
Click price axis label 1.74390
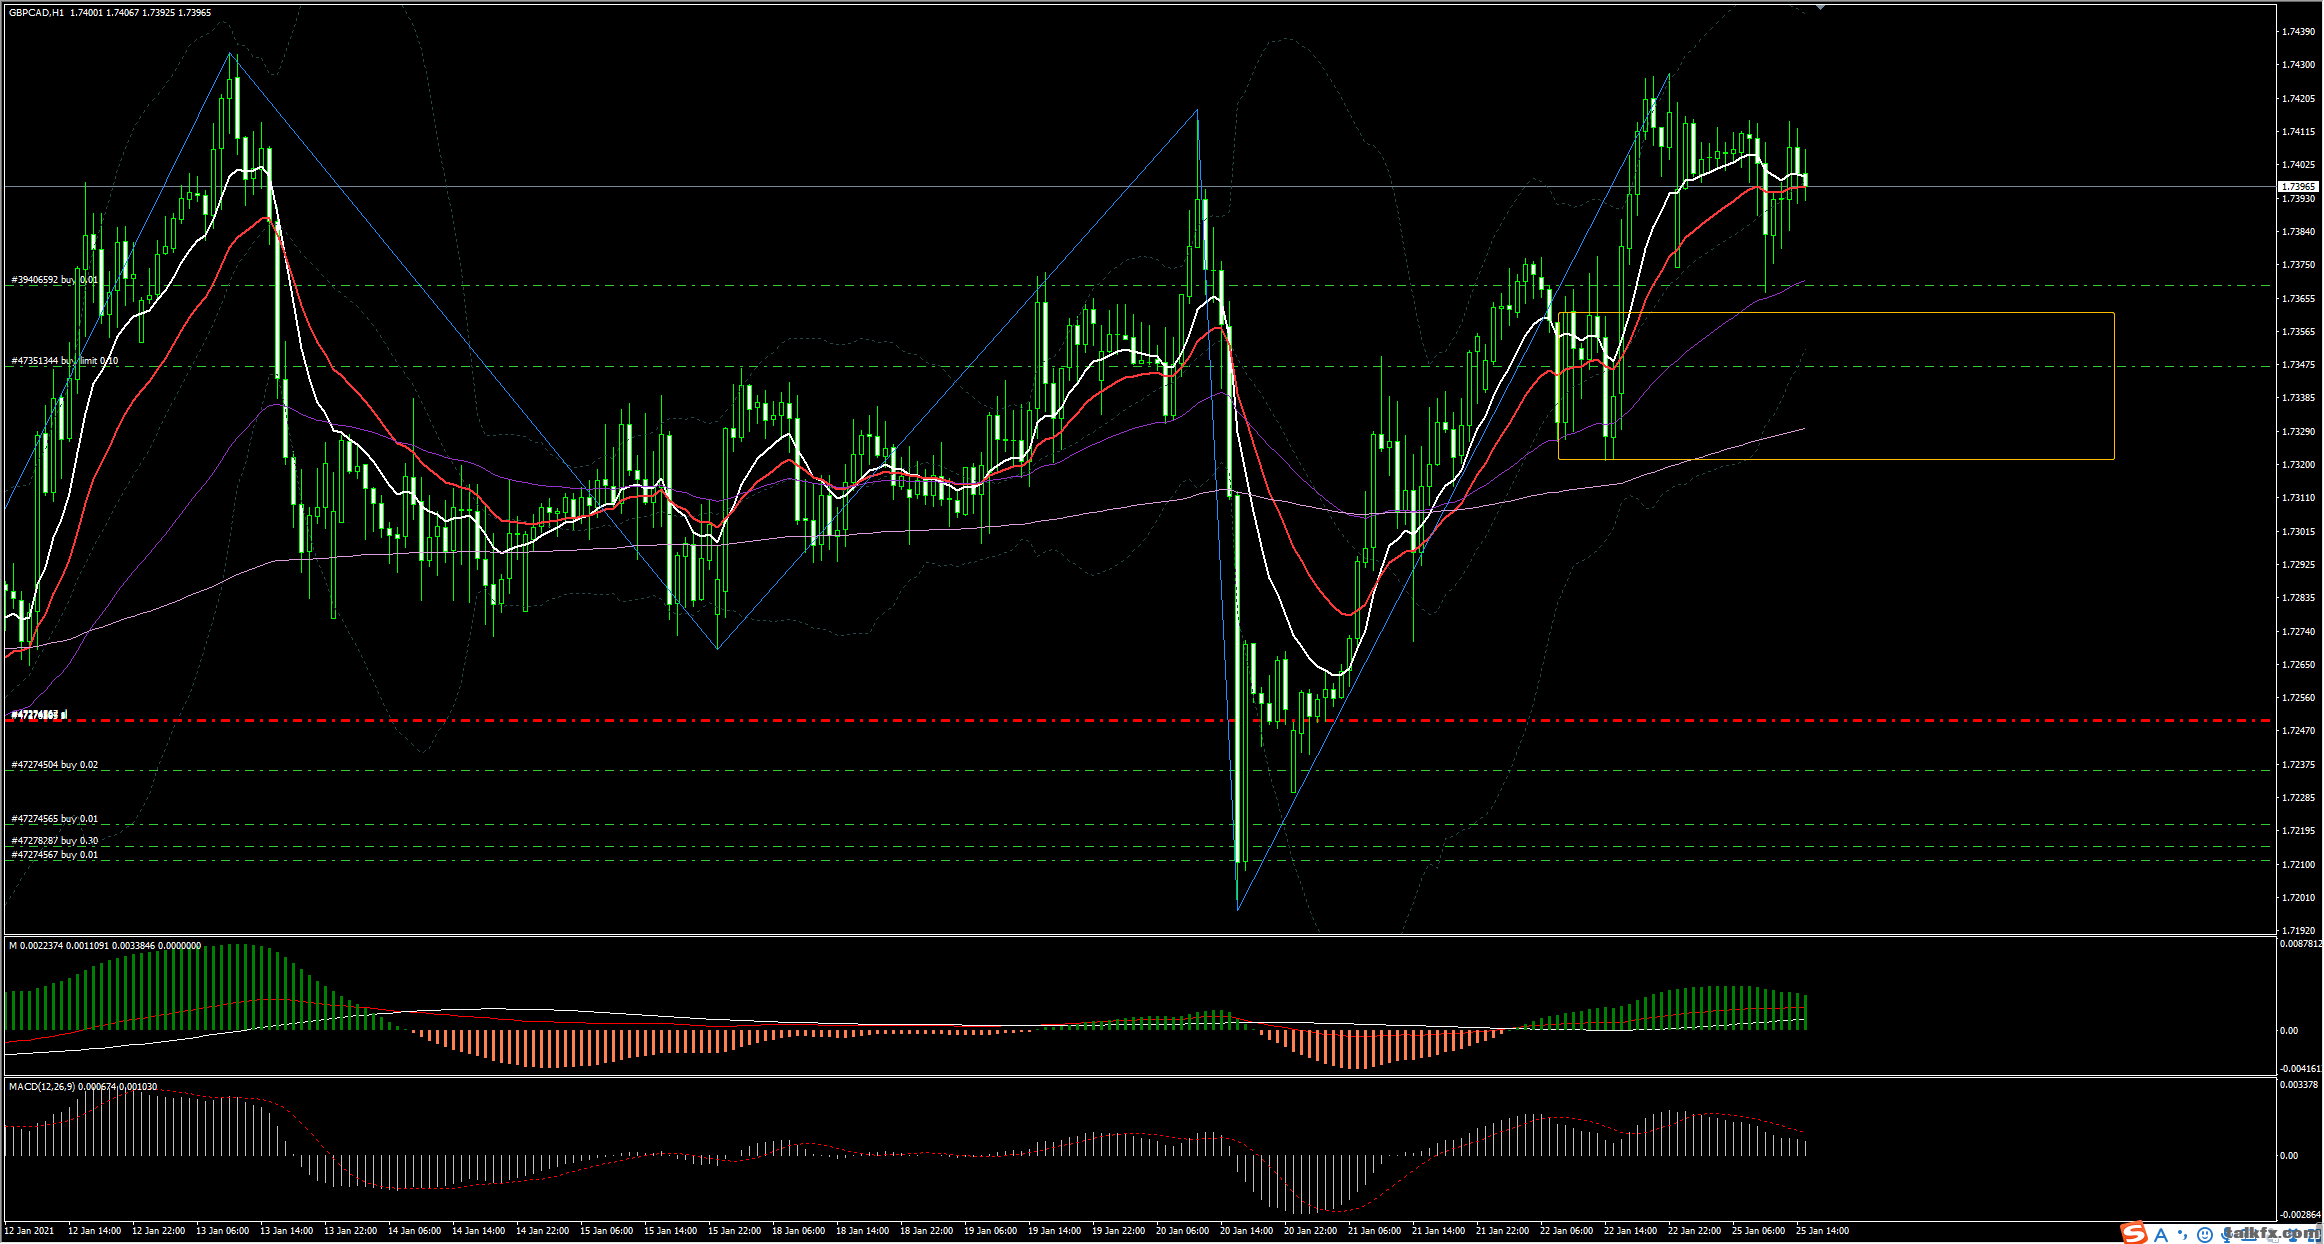pyautogui.click(x=2298, y=31)
